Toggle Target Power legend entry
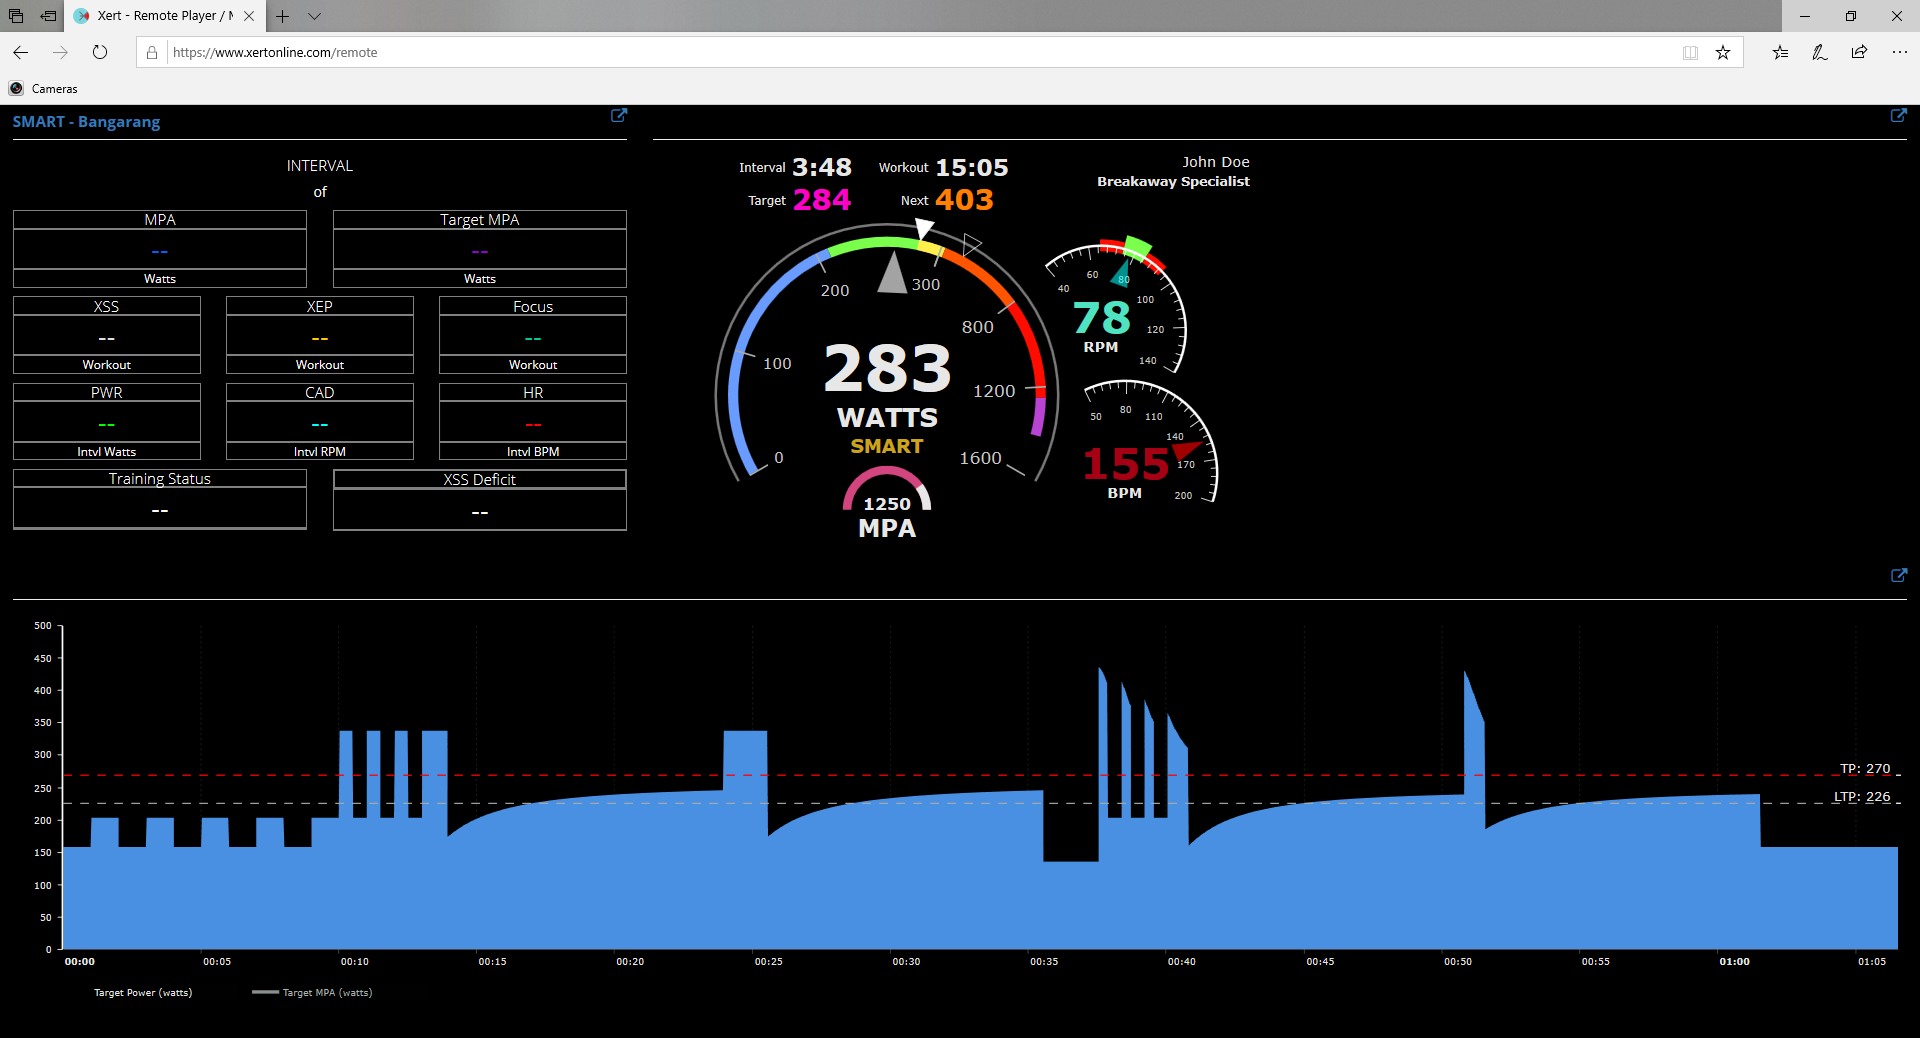The width and height of the screenshot is (1920, 1038). point(143,993)
